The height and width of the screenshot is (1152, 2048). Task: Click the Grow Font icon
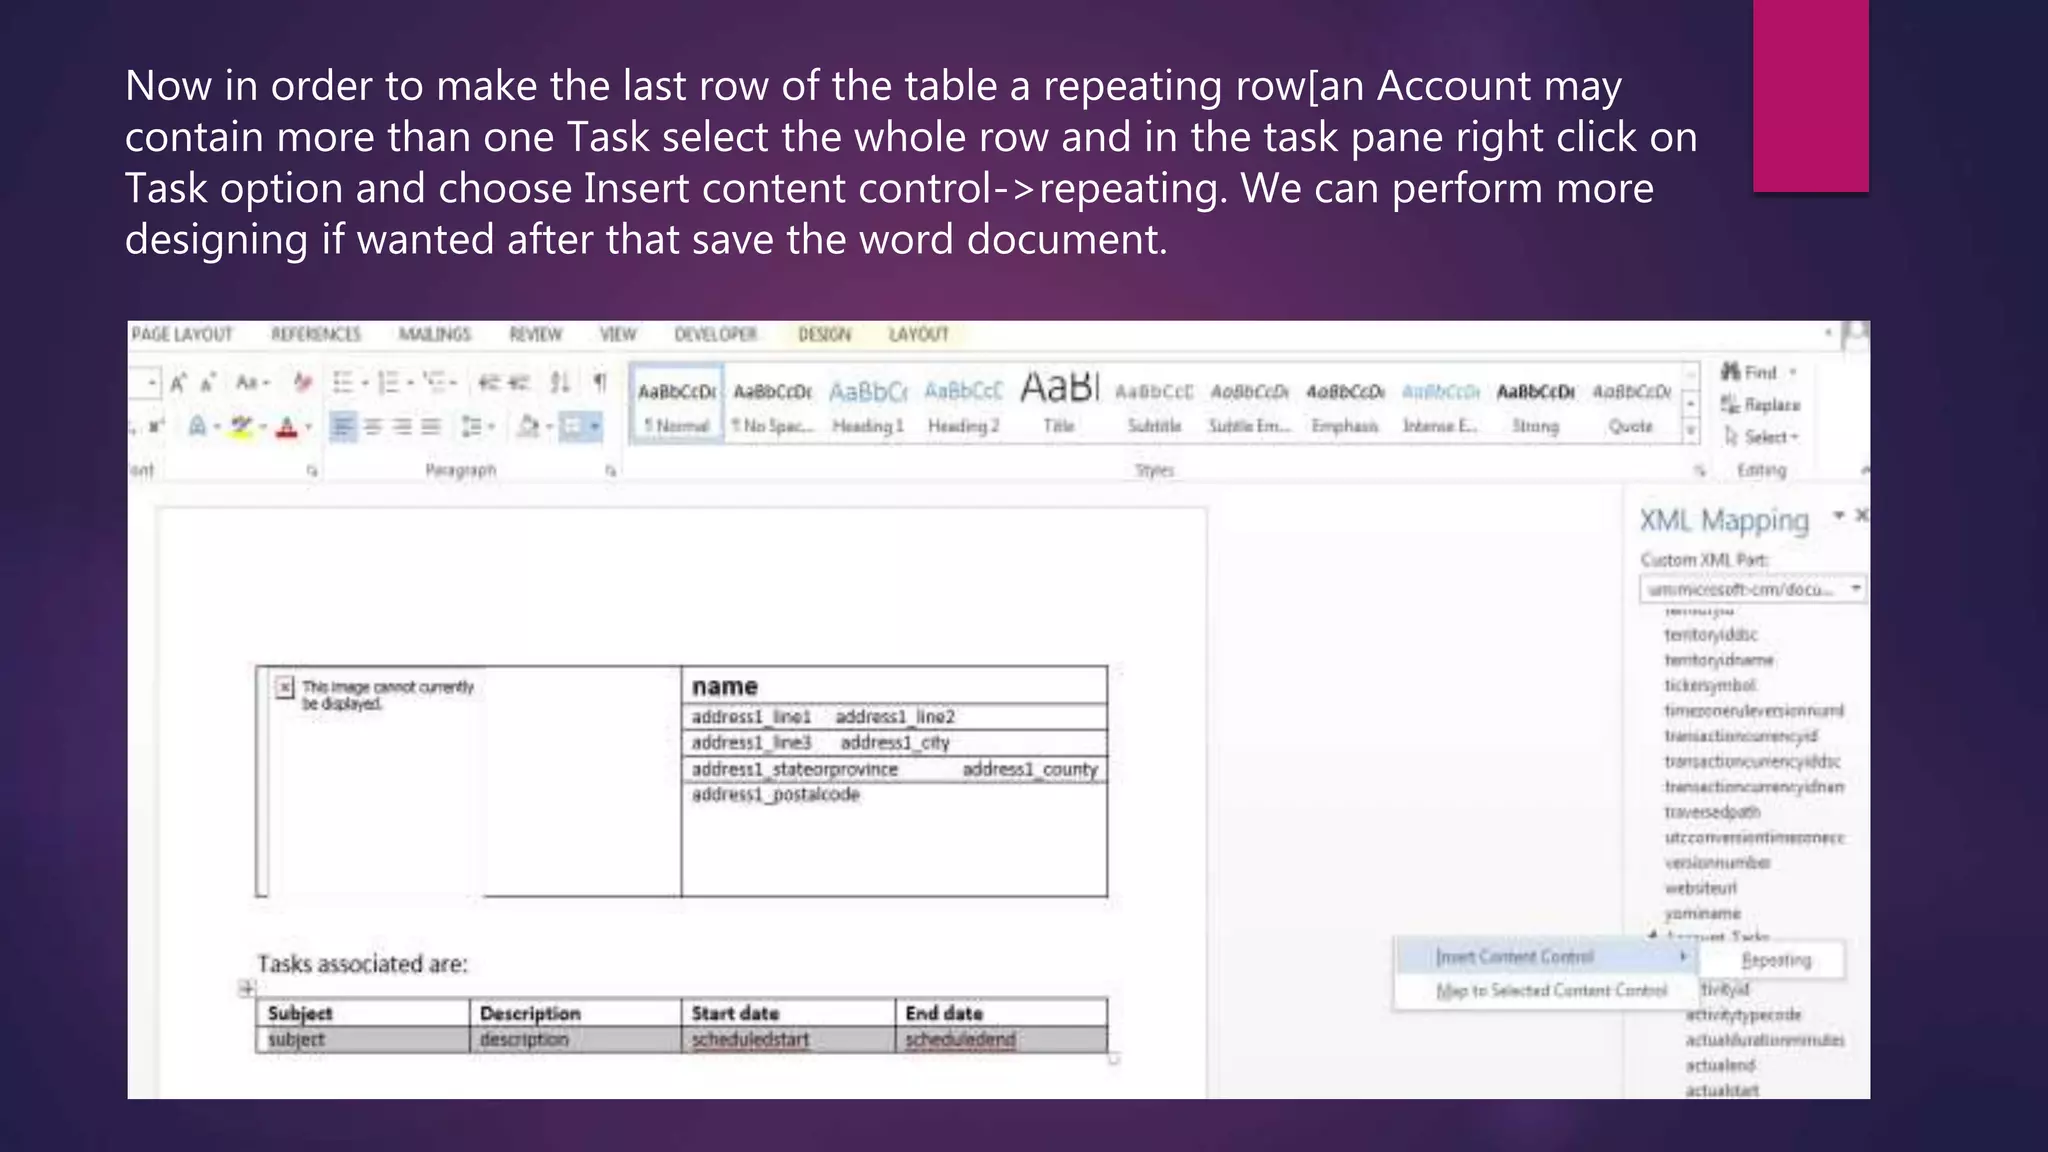pos(178,383)
